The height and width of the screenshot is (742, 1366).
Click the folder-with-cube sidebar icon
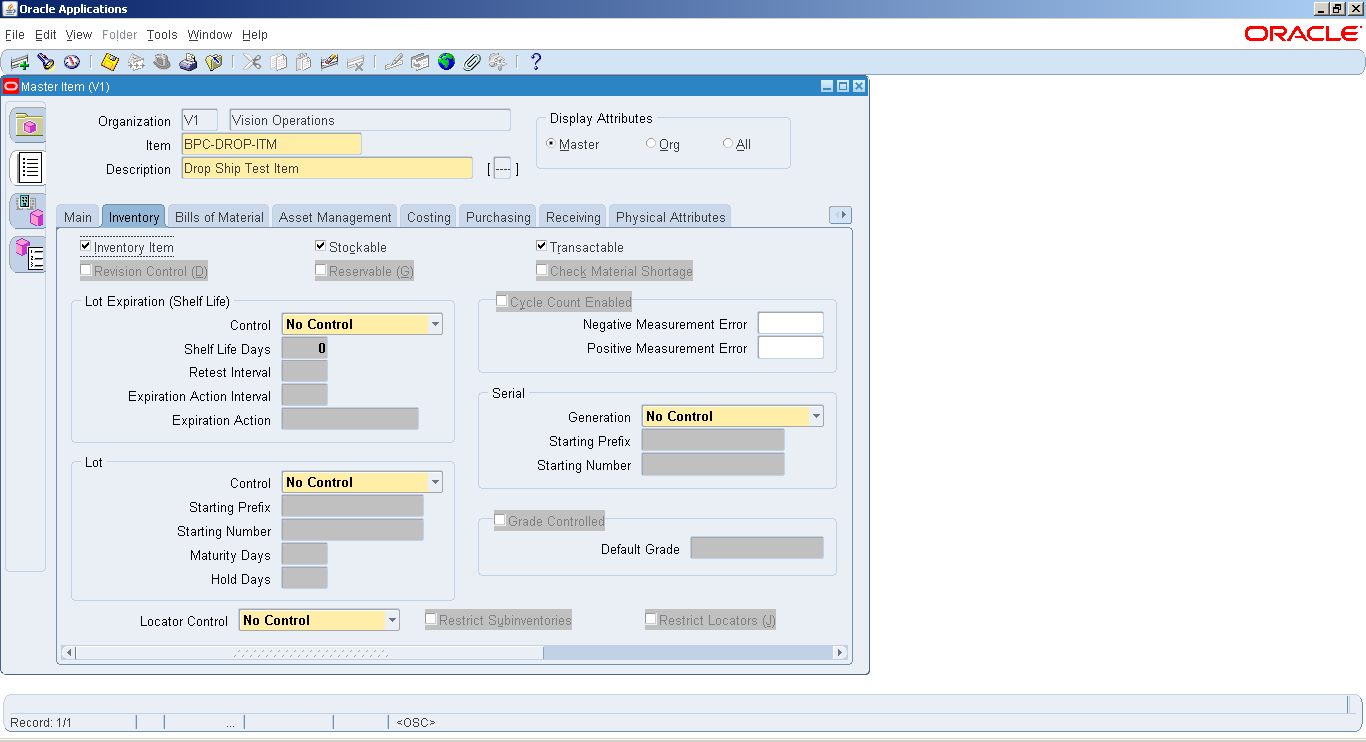[x=28, y=126]
